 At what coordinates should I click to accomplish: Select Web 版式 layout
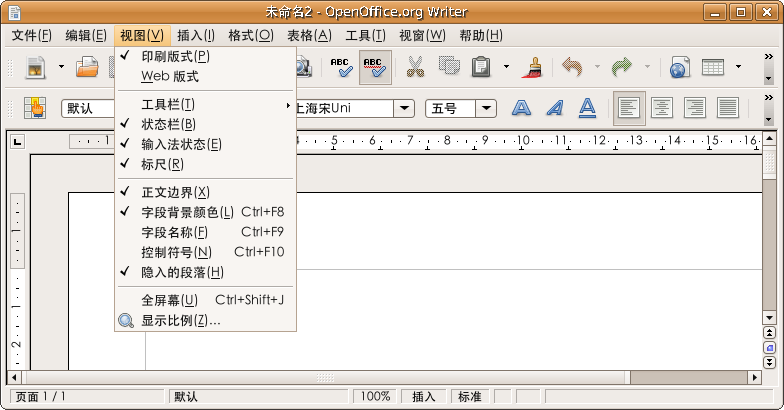[x=206, y=76]
